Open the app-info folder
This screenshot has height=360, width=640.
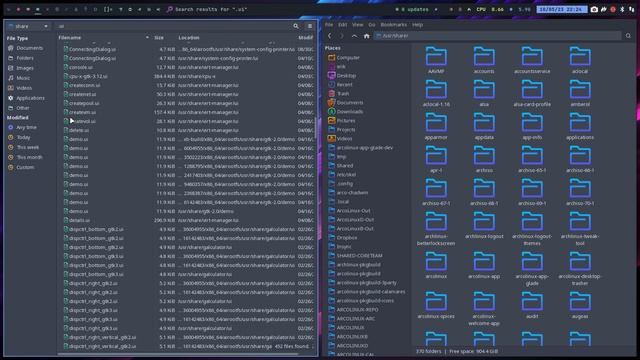coord(532,126)
